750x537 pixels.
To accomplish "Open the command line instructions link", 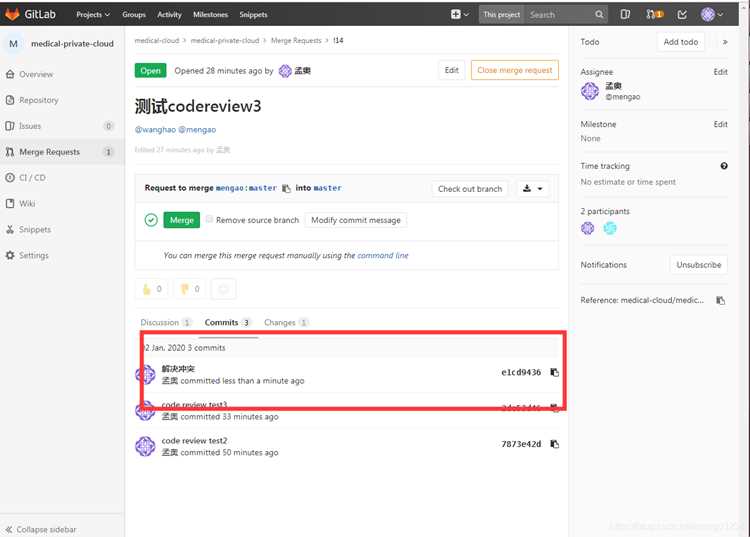I will click(383, 255).
